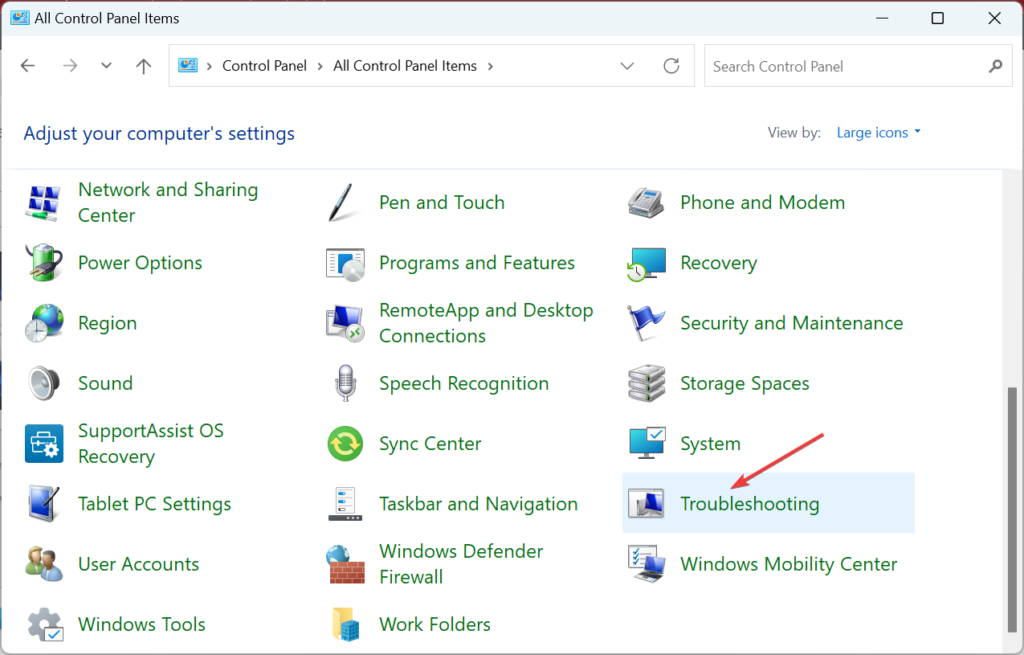Click the Recovery monitor icon
Image resolution: width=1024 pixels, height=655 pixels.
click(x=646, y=263)
